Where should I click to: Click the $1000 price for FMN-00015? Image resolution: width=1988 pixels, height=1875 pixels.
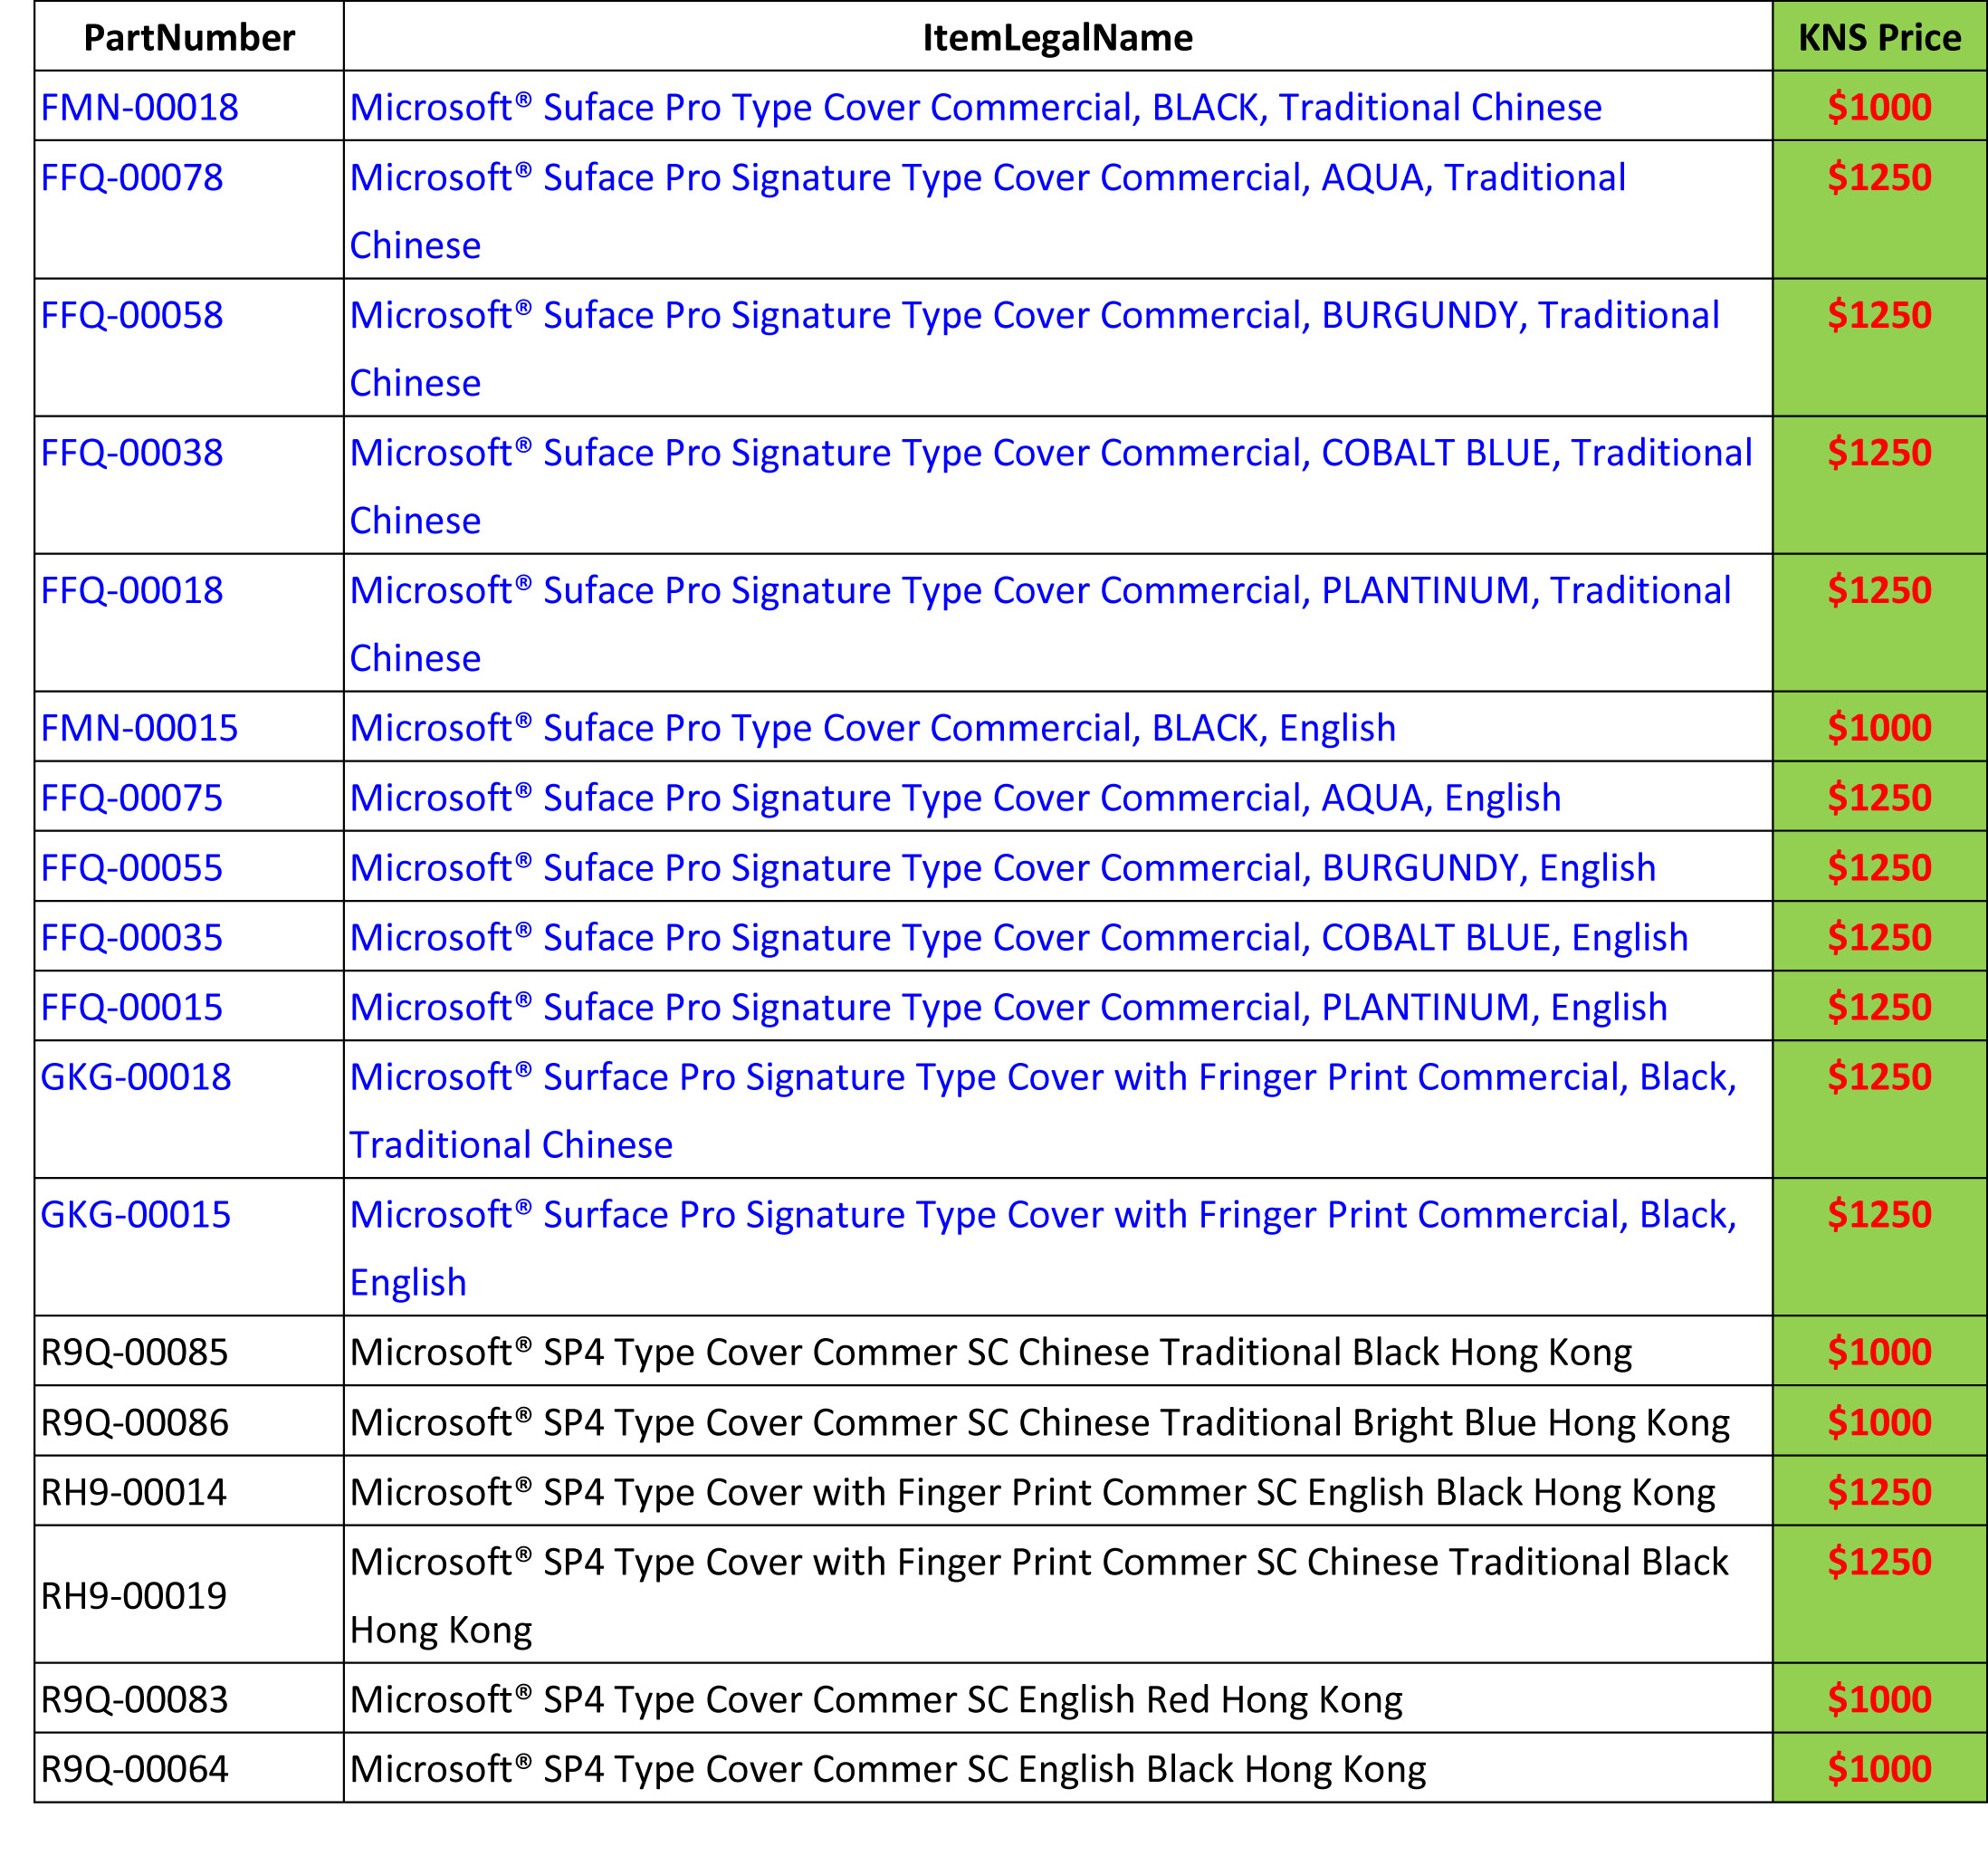point(1879,728)
